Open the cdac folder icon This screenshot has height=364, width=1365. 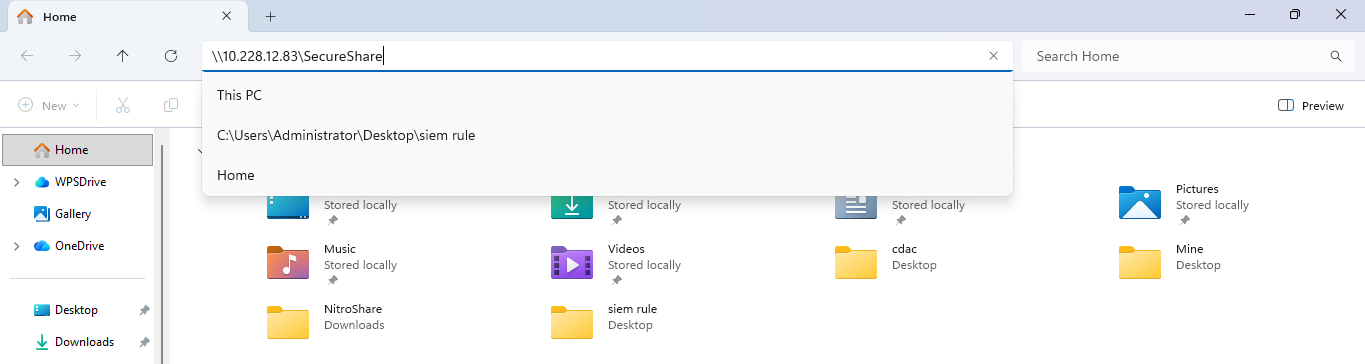click(x=856, y=262)
